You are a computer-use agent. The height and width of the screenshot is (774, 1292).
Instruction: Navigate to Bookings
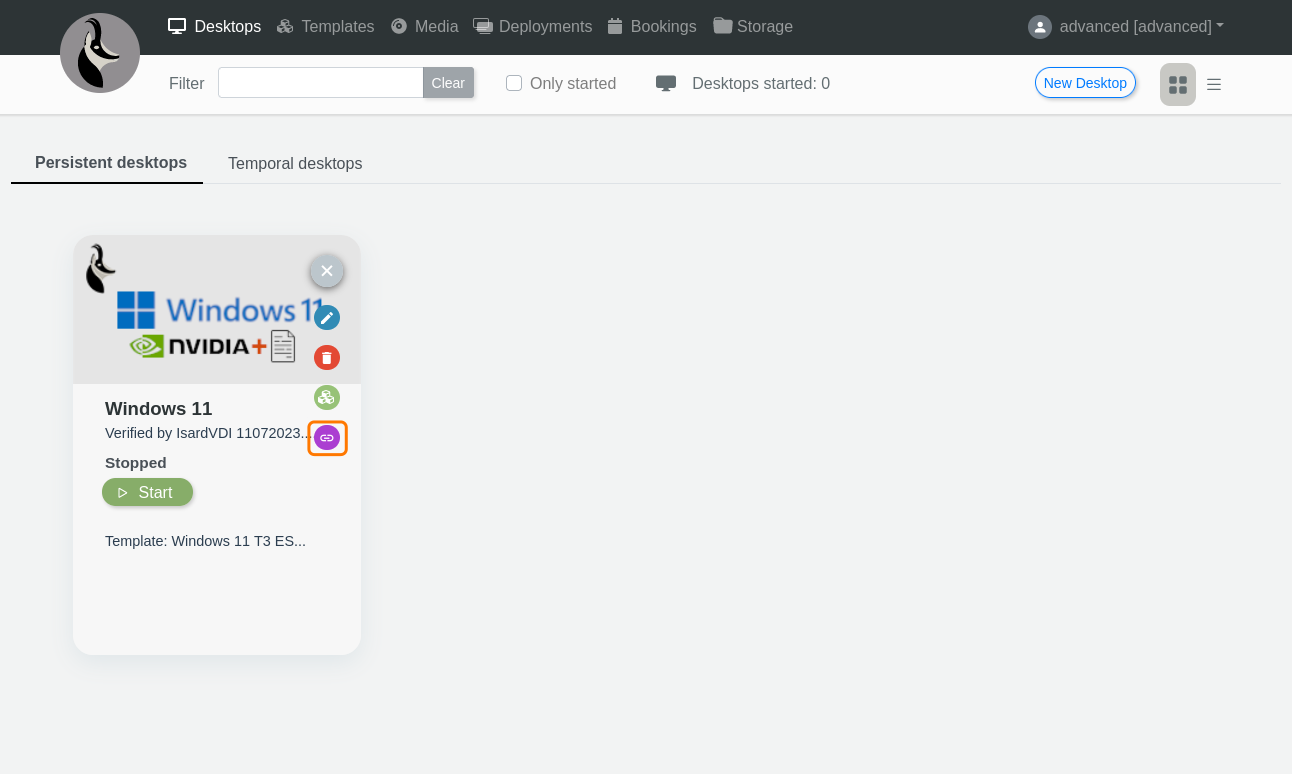click(652, 27)
